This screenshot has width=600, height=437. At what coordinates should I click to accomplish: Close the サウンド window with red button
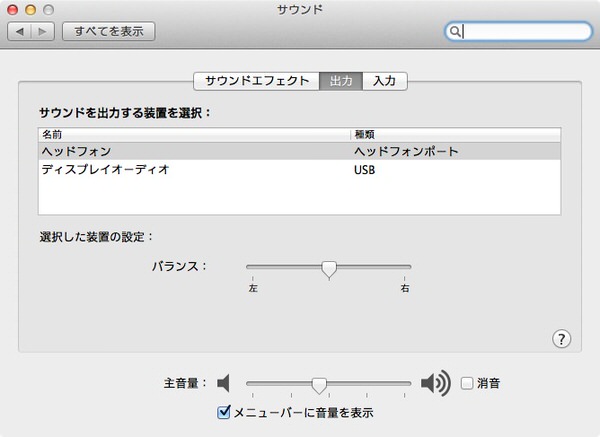pyautogui.click(x=13, y=10)
